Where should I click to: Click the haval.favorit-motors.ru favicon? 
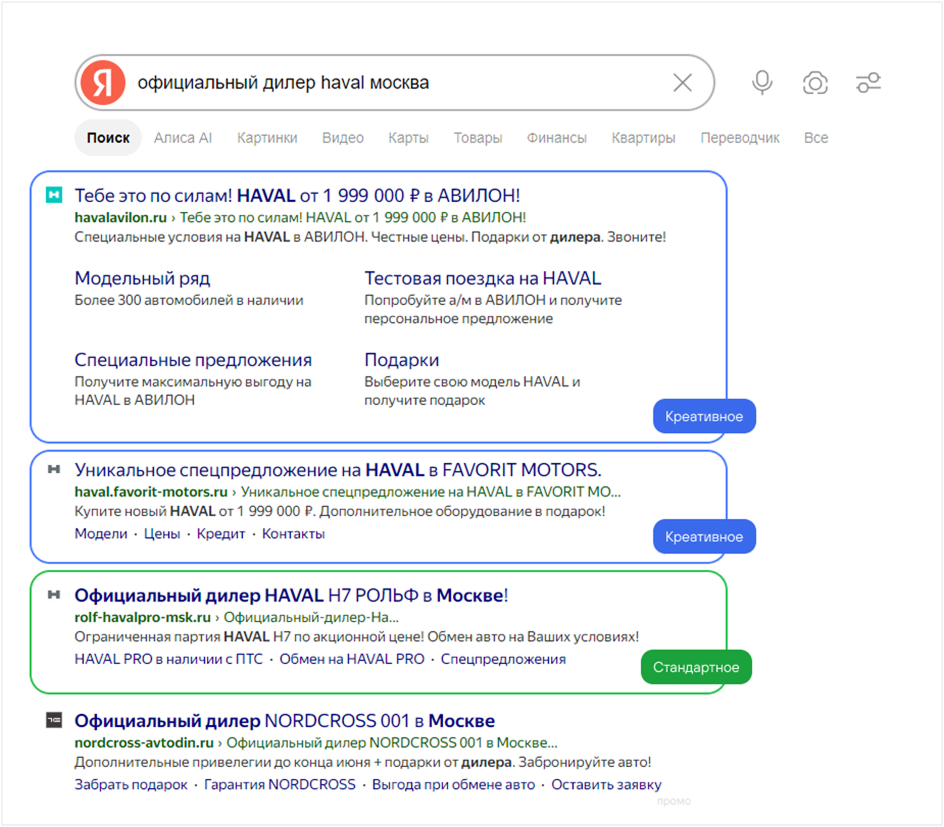54,469
